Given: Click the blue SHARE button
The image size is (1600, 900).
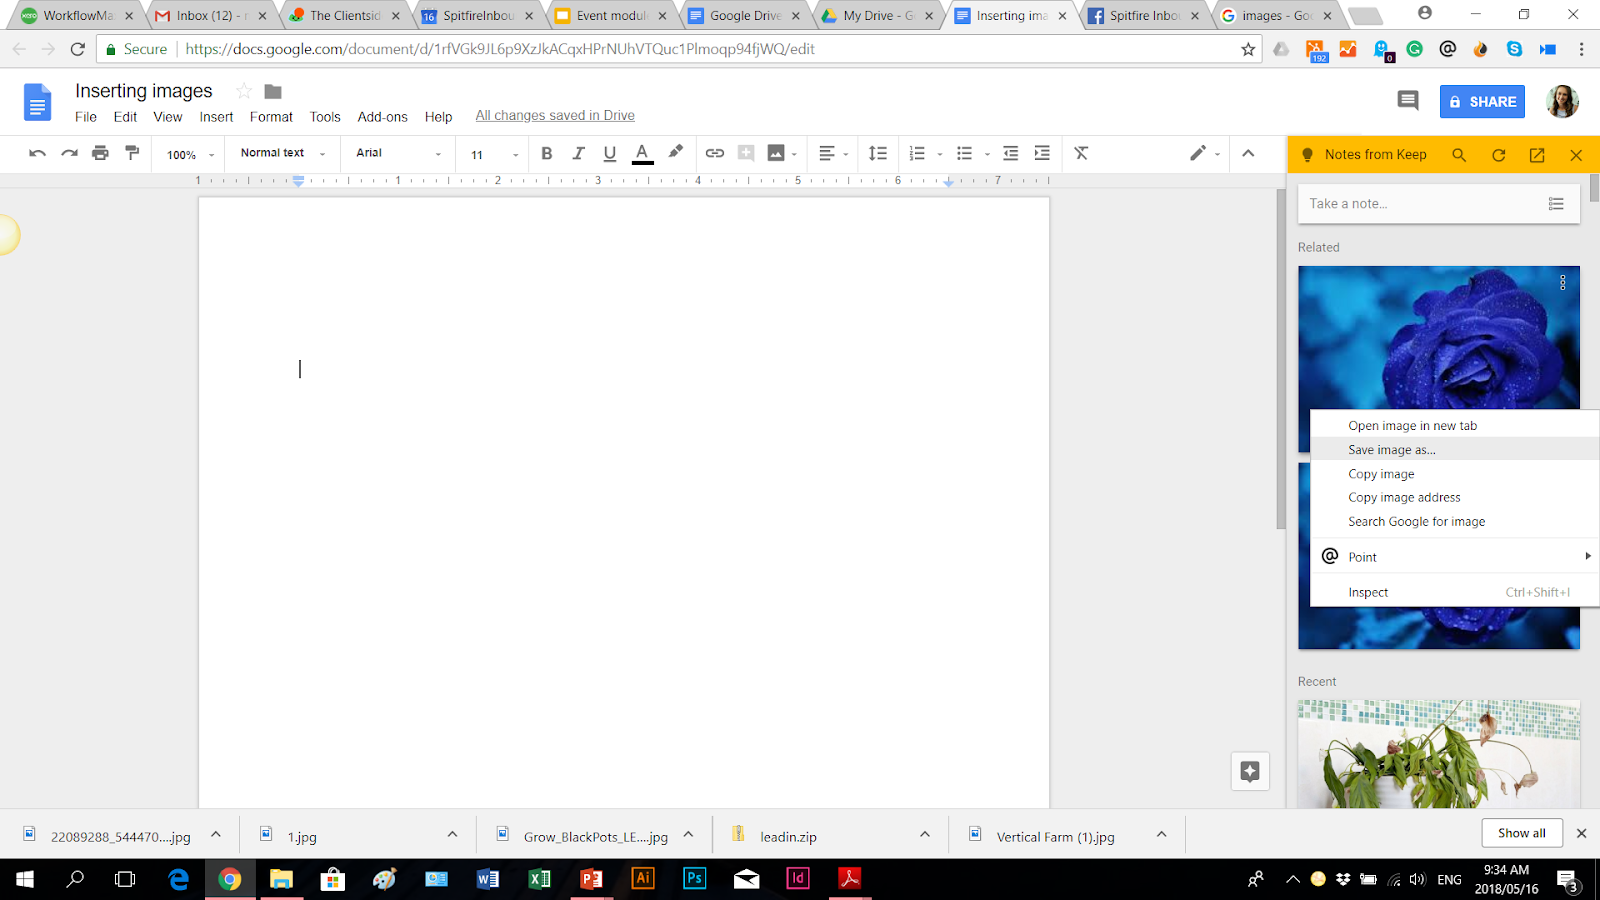Looking at the screenshot, I should point(1482,101).
